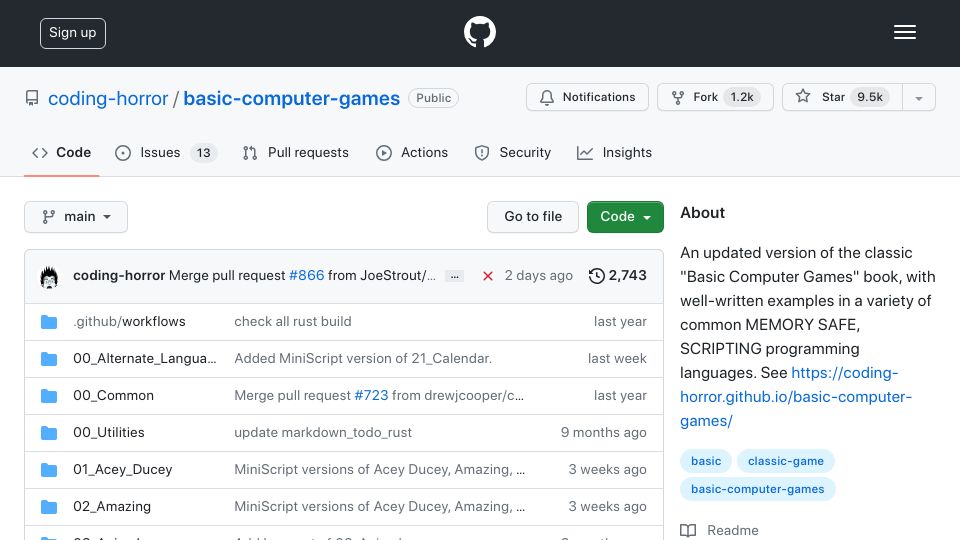Click the 'last week' timestamp
Screen dimensions: 960x540
[617, 358]
